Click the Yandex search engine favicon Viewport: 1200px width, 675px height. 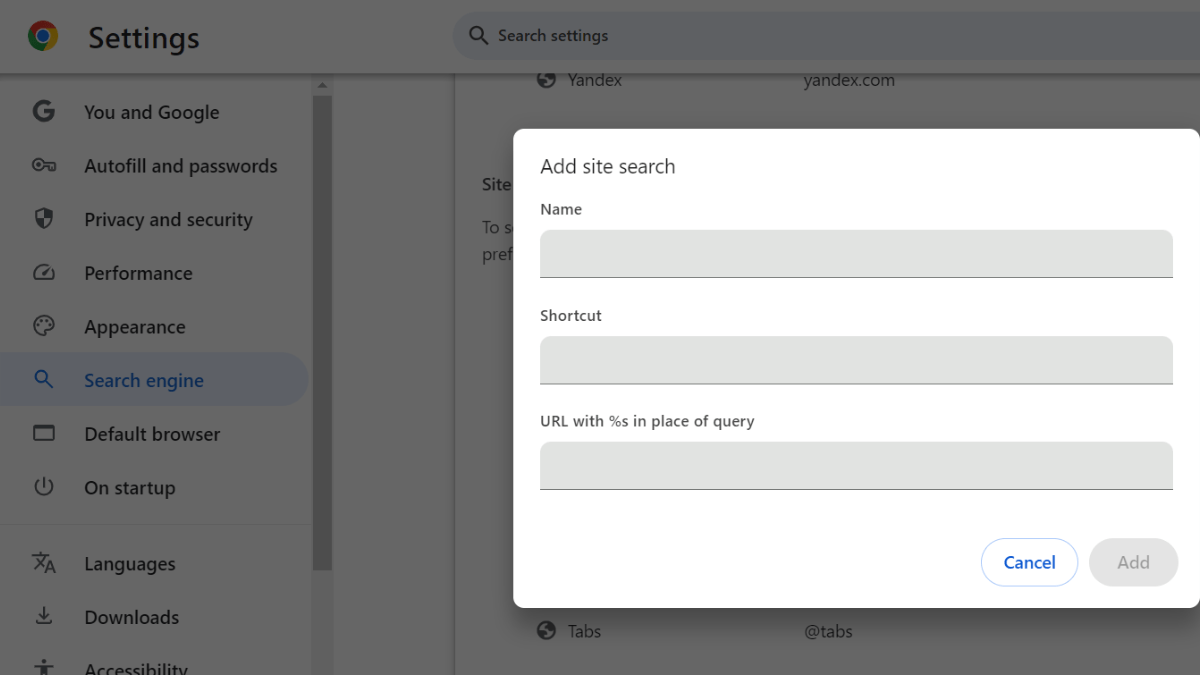point(546,79)
